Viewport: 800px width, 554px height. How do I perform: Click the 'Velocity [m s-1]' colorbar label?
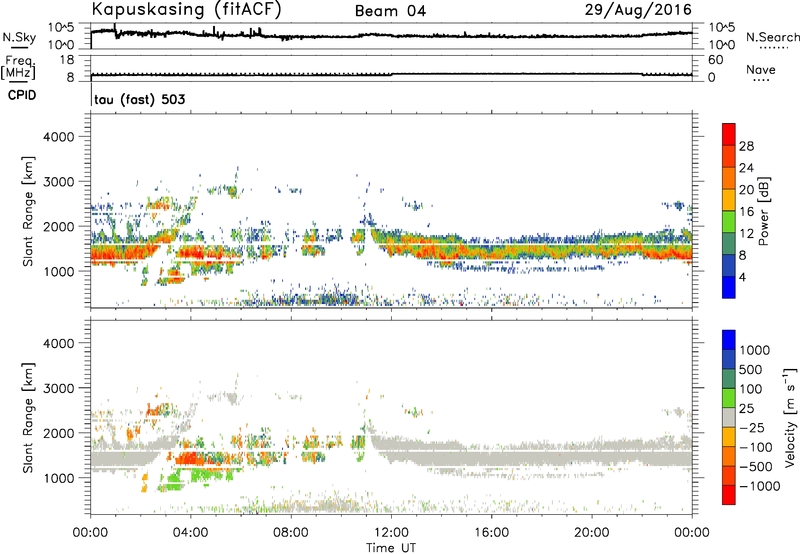pos(790,417)
